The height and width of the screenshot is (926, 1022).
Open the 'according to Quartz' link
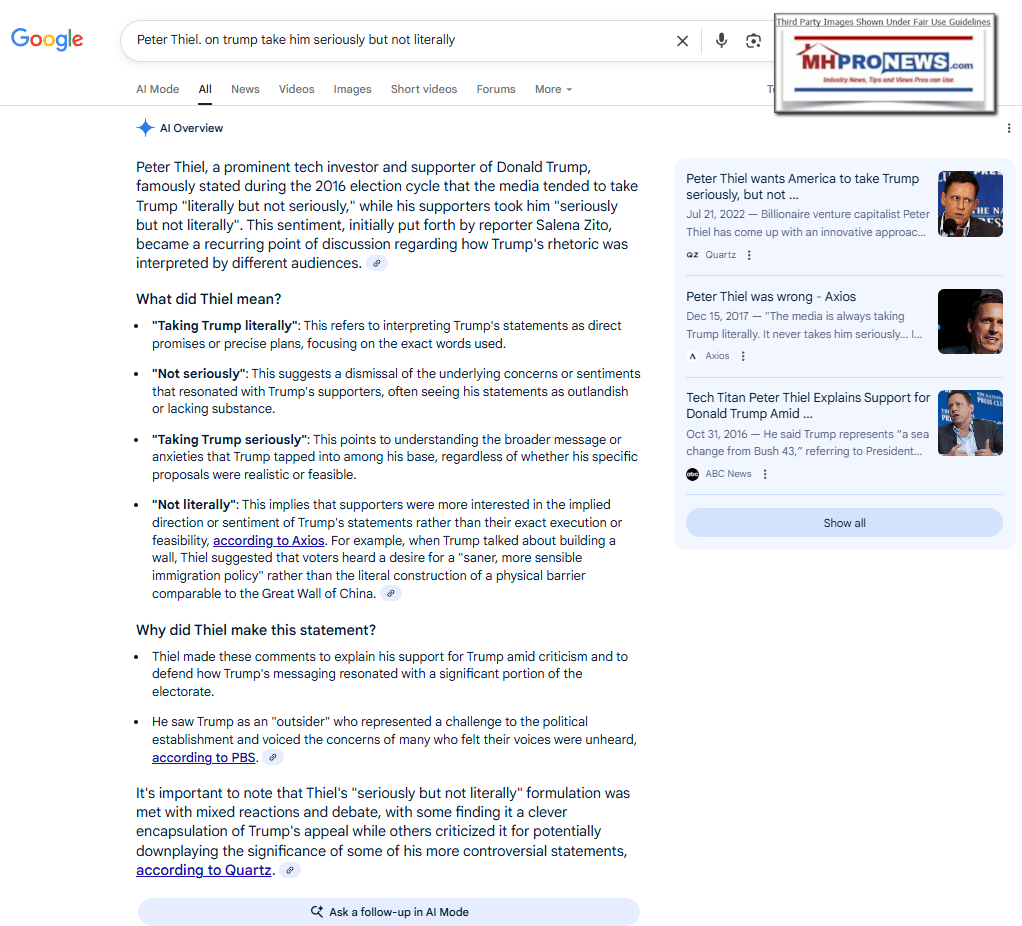click(x=203, y=870)
